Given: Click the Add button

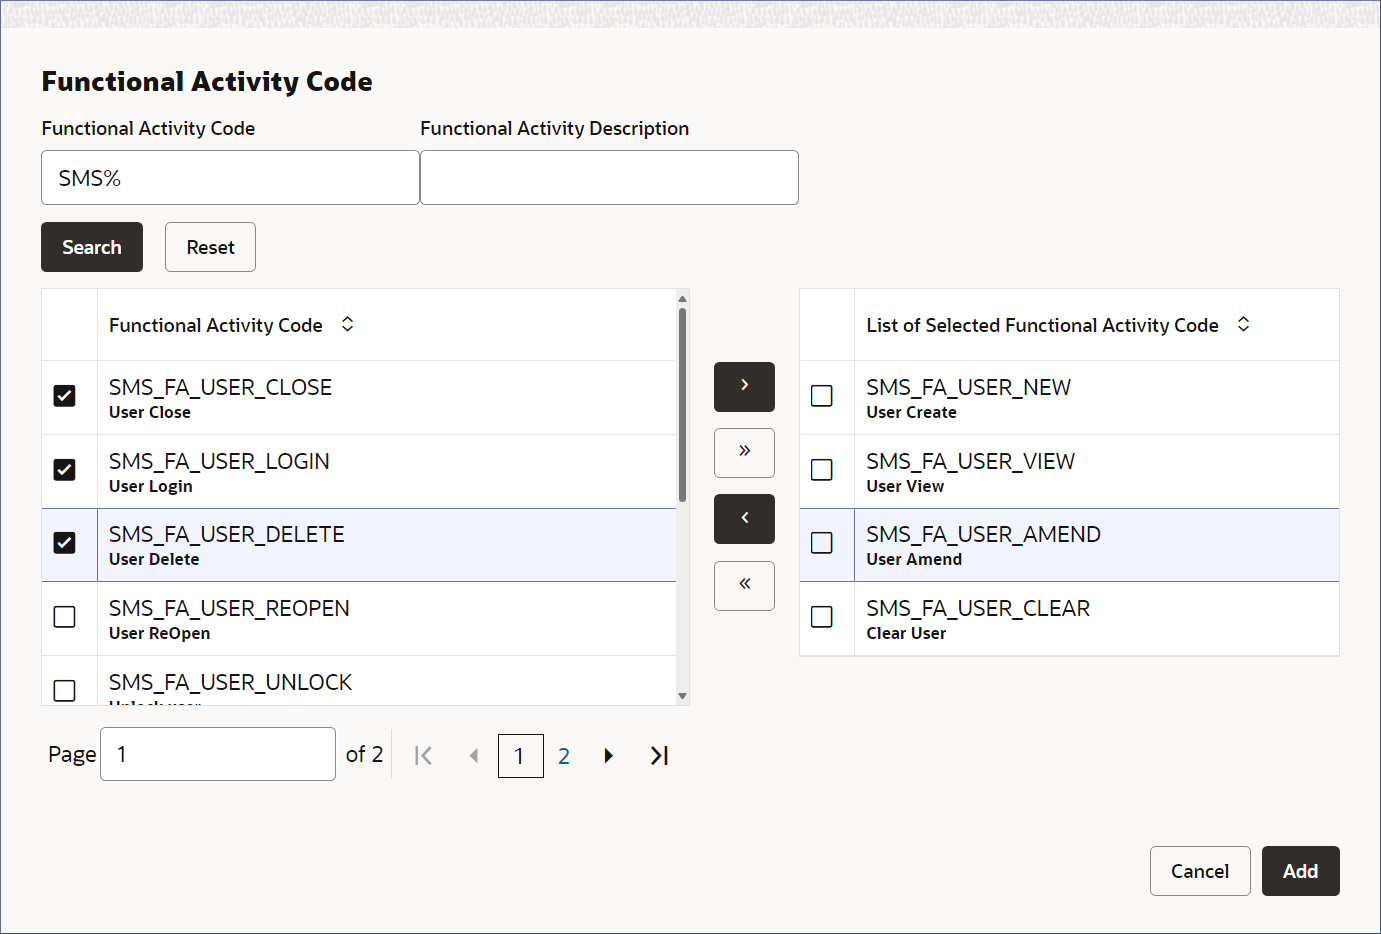Looking at the screenshot, I should pos(1300,871).
